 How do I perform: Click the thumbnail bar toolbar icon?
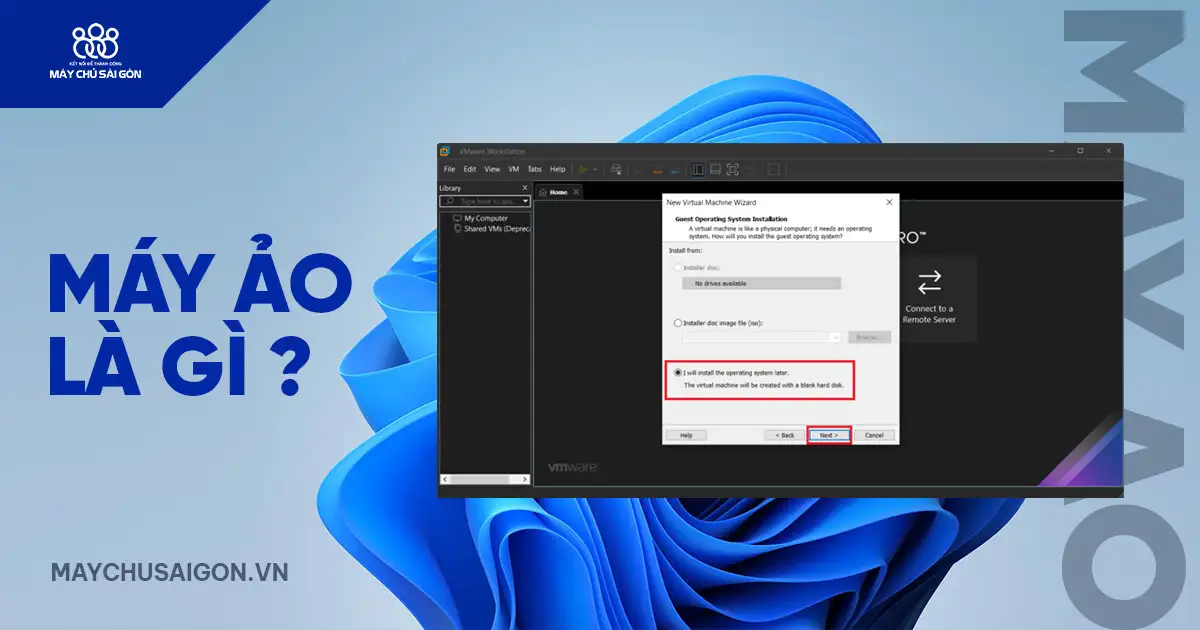[715, 169]
